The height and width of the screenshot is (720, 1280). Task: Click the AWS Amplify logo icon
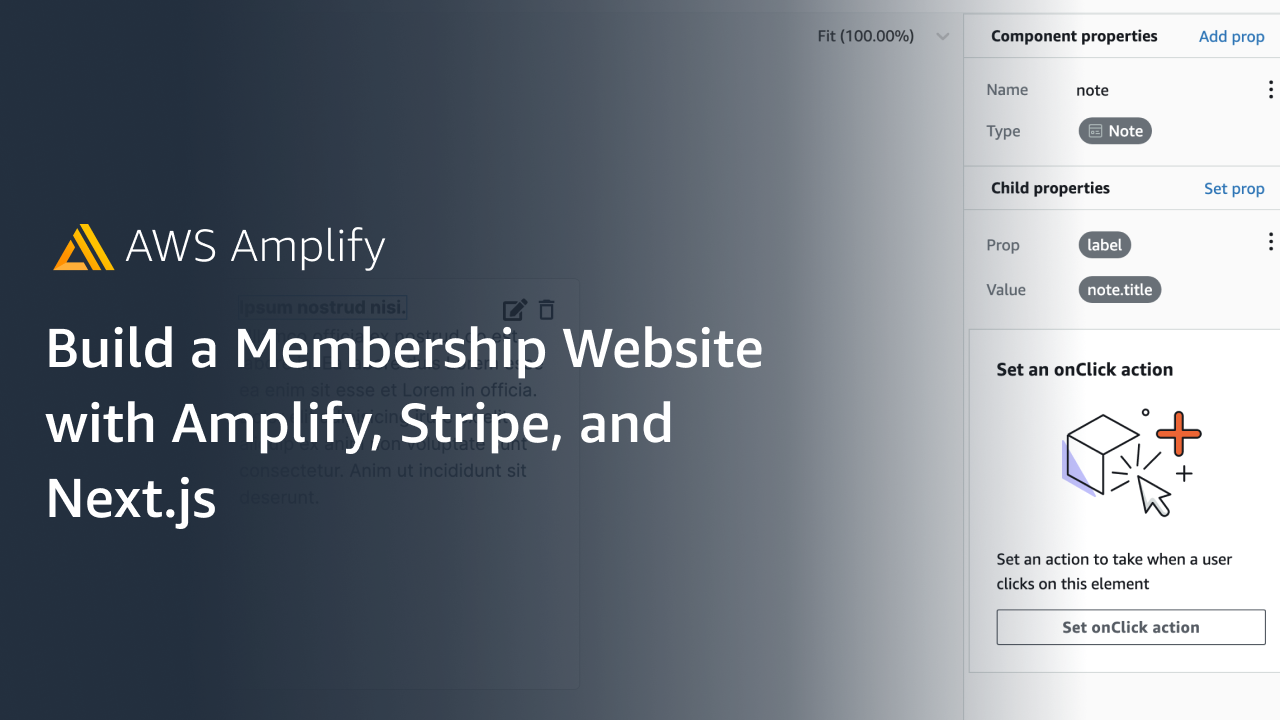click(84, 247)
